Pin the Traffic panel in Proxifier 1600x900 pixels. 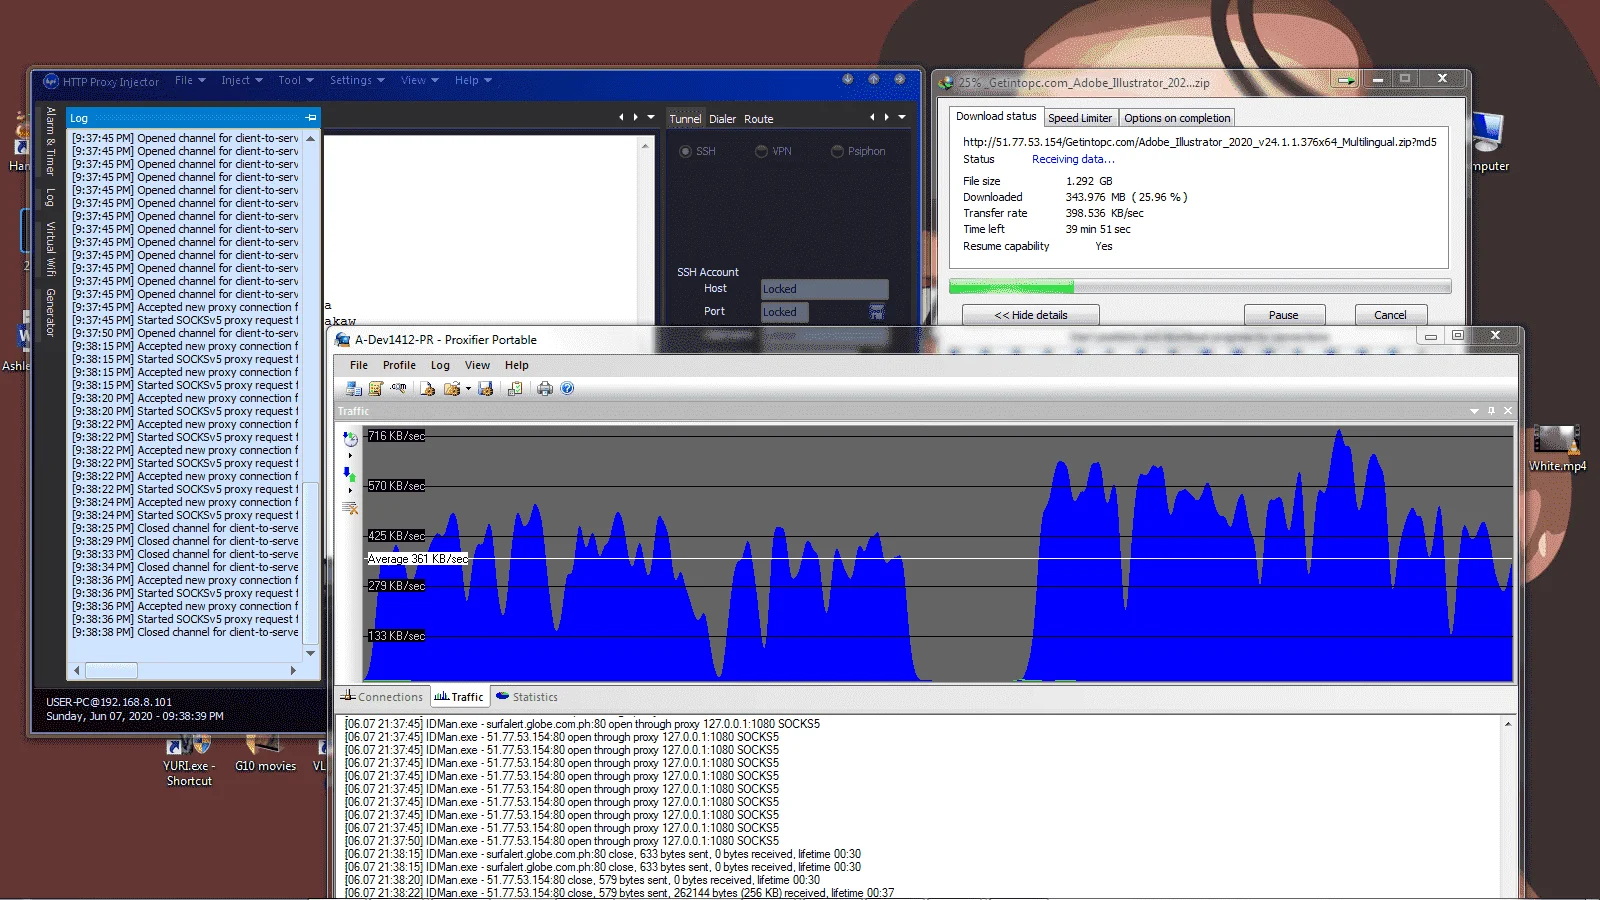[1491, 411]
